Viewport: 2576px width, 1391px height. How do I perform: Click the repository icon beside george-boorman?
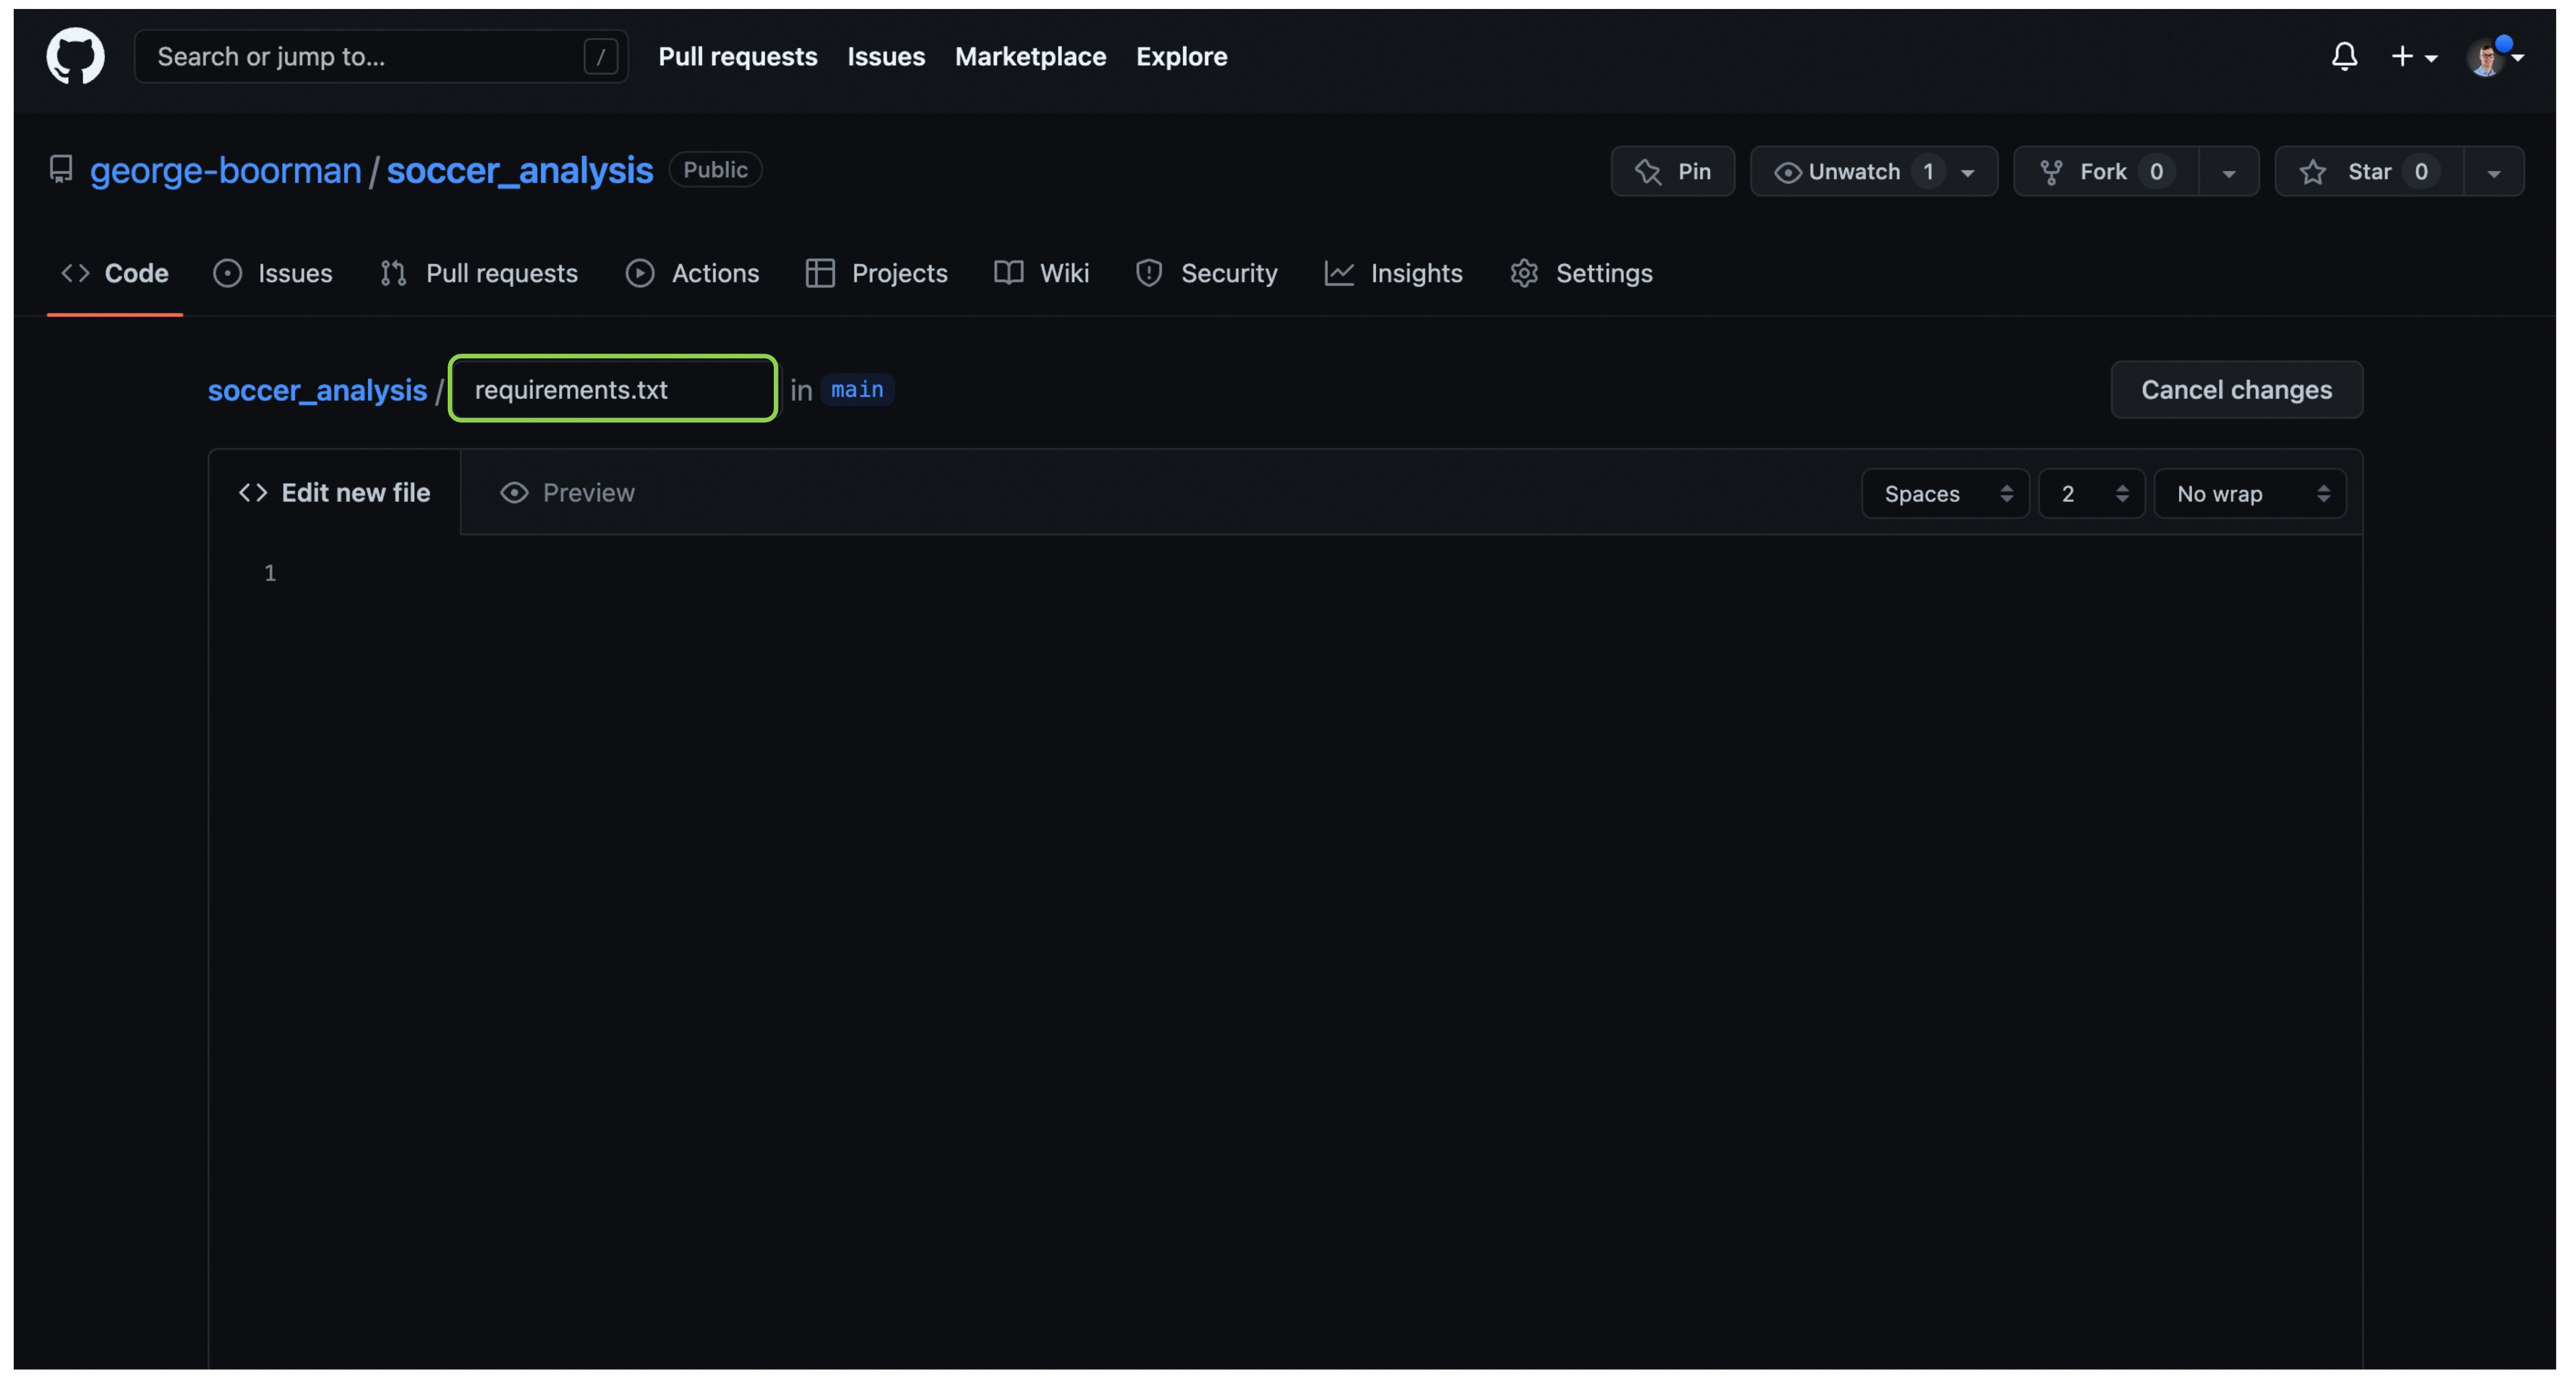click(x=61, y=170)
